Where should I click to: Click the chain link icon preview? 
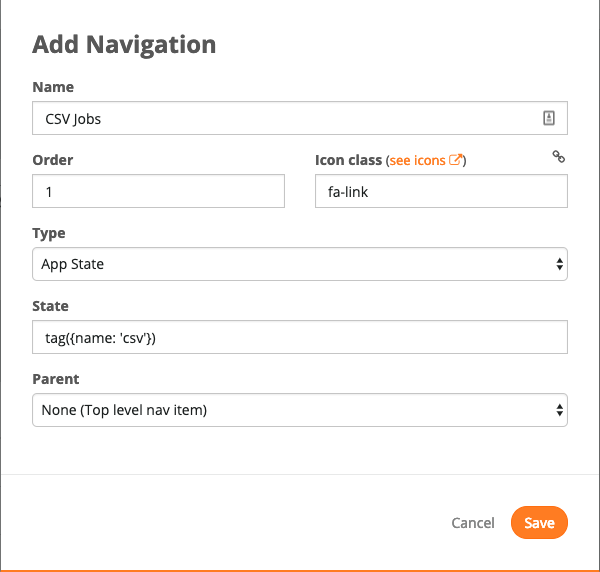point(558,156)
